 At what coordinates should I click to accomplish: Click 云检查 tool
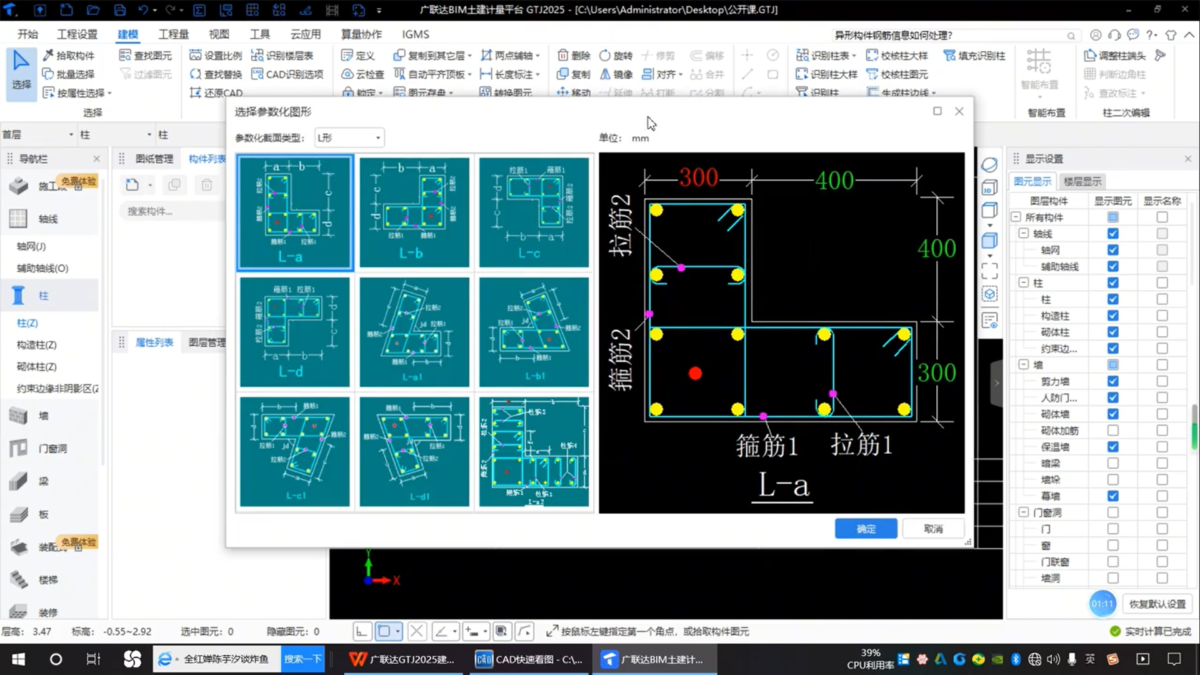coord(362,74)
